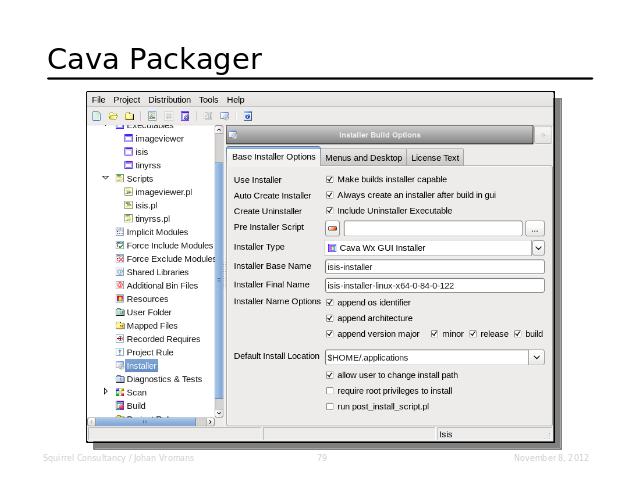The height and width of the screenshot is (480, 640).
Task: Open Force Include Modules item
Action: coord(170,245)
